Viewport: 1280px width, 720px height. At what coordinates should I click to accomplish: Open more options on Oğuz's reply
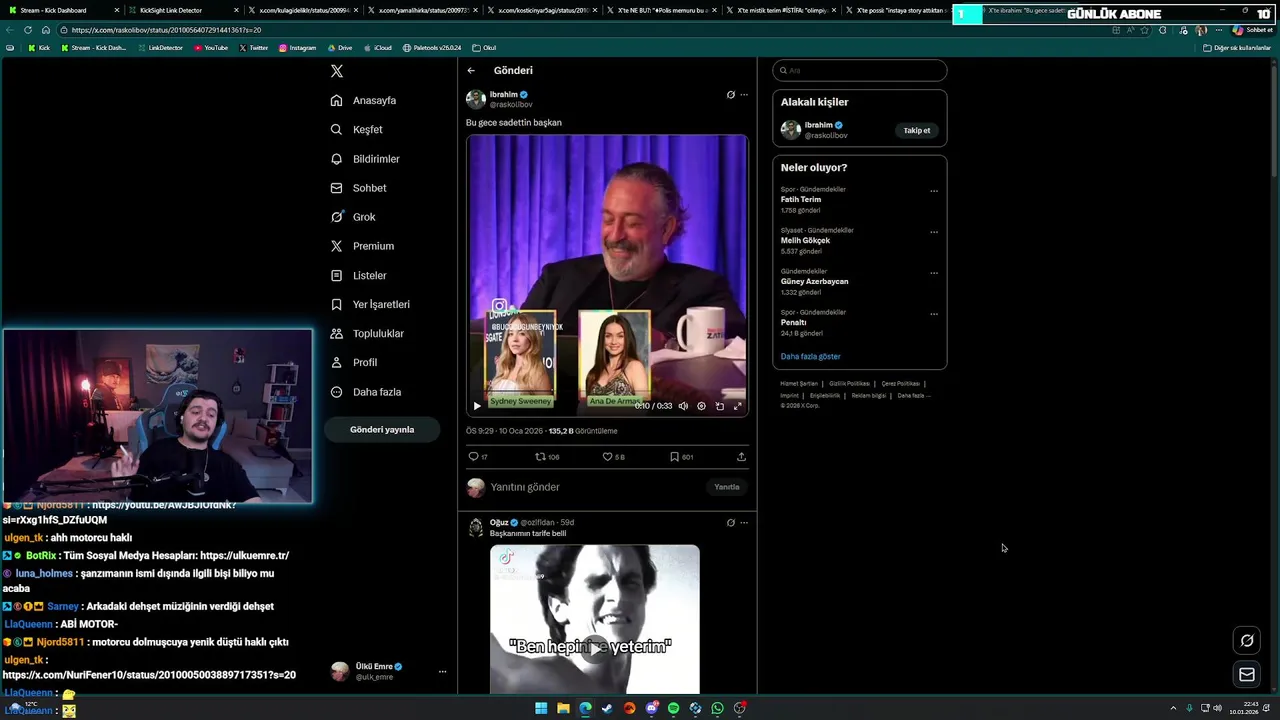point(743,523)
